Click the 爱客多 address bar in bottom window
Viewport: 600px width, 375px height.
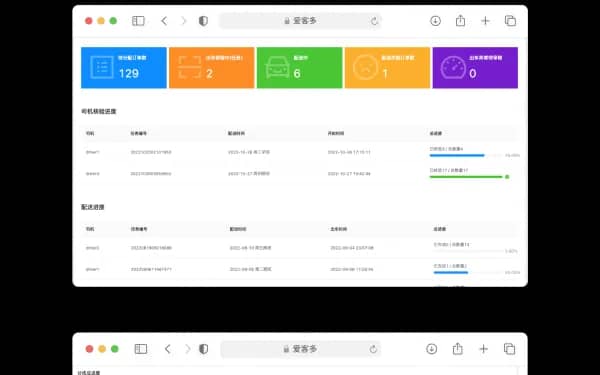[x=301, y=349]
